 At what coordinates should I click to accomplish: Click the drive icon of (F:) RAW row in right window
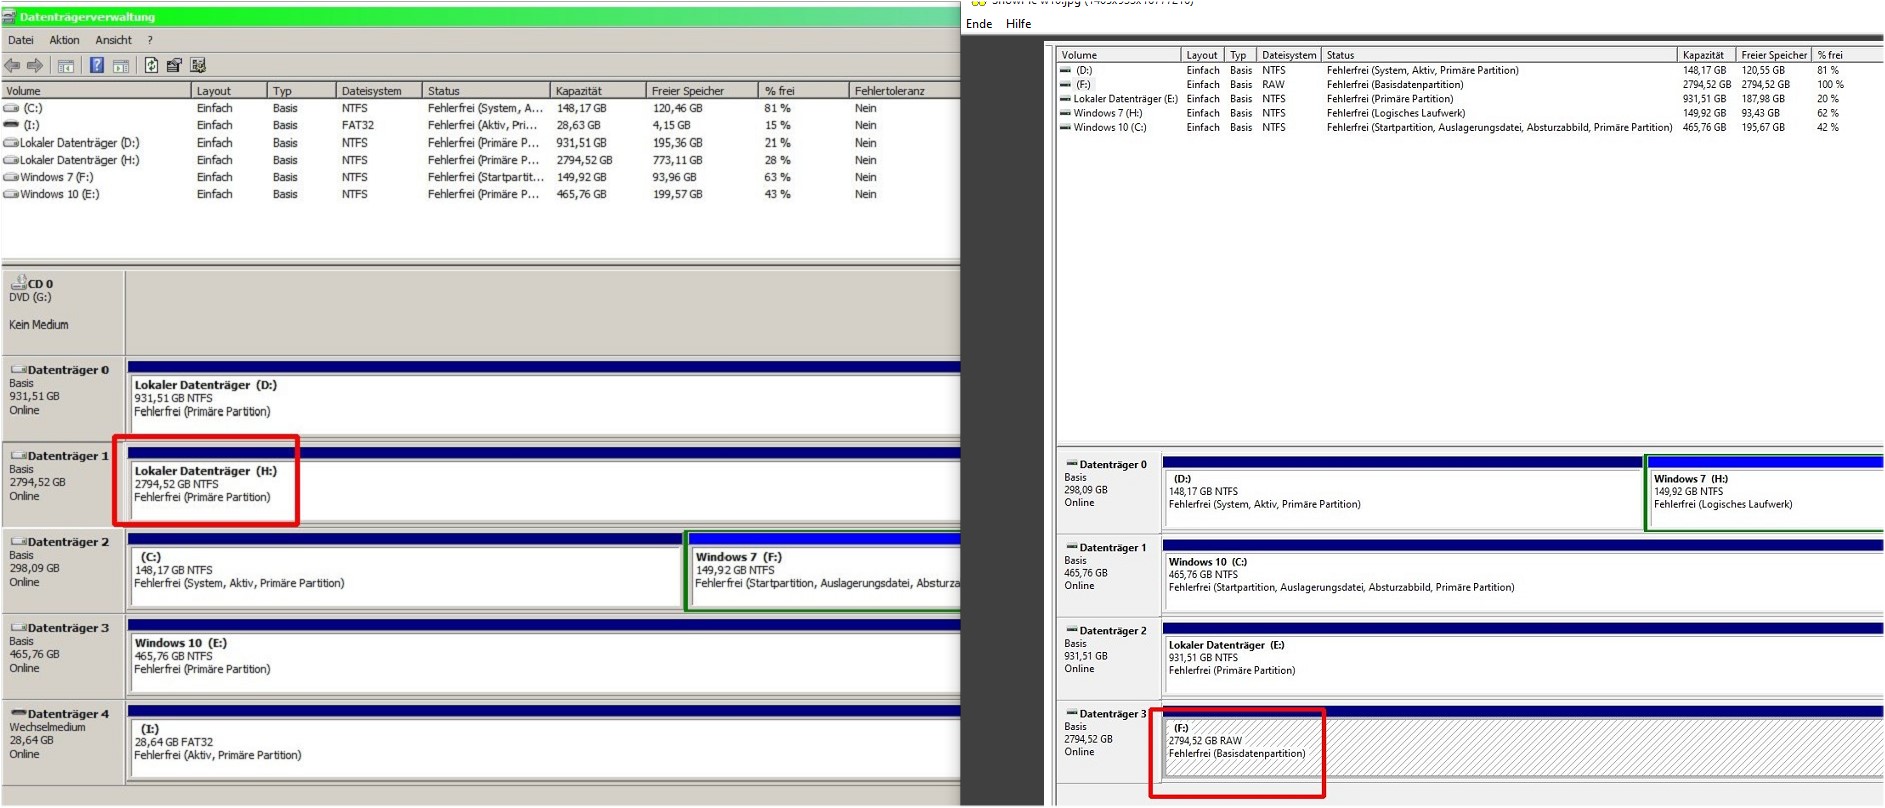[1065, 84]
